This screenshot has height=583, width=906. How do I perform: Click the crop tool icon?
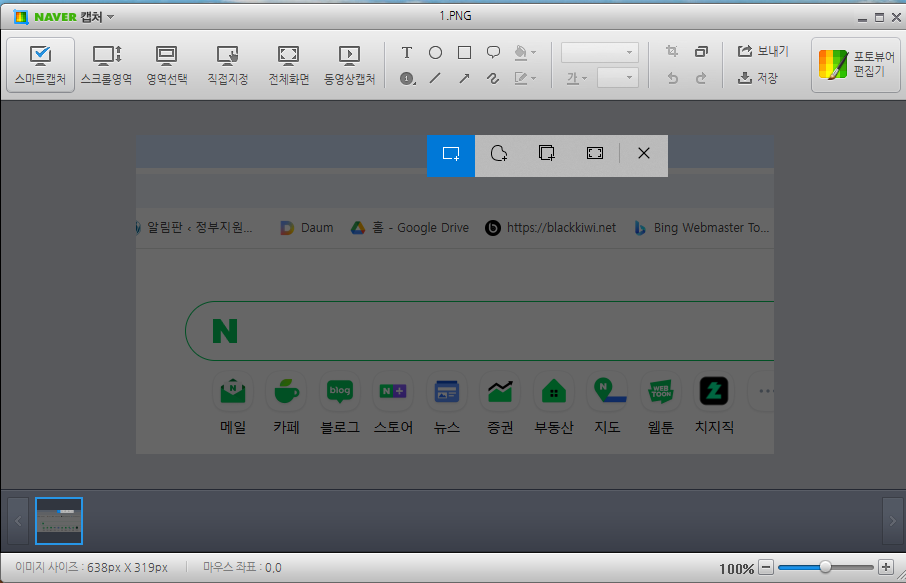pos(672,51)
